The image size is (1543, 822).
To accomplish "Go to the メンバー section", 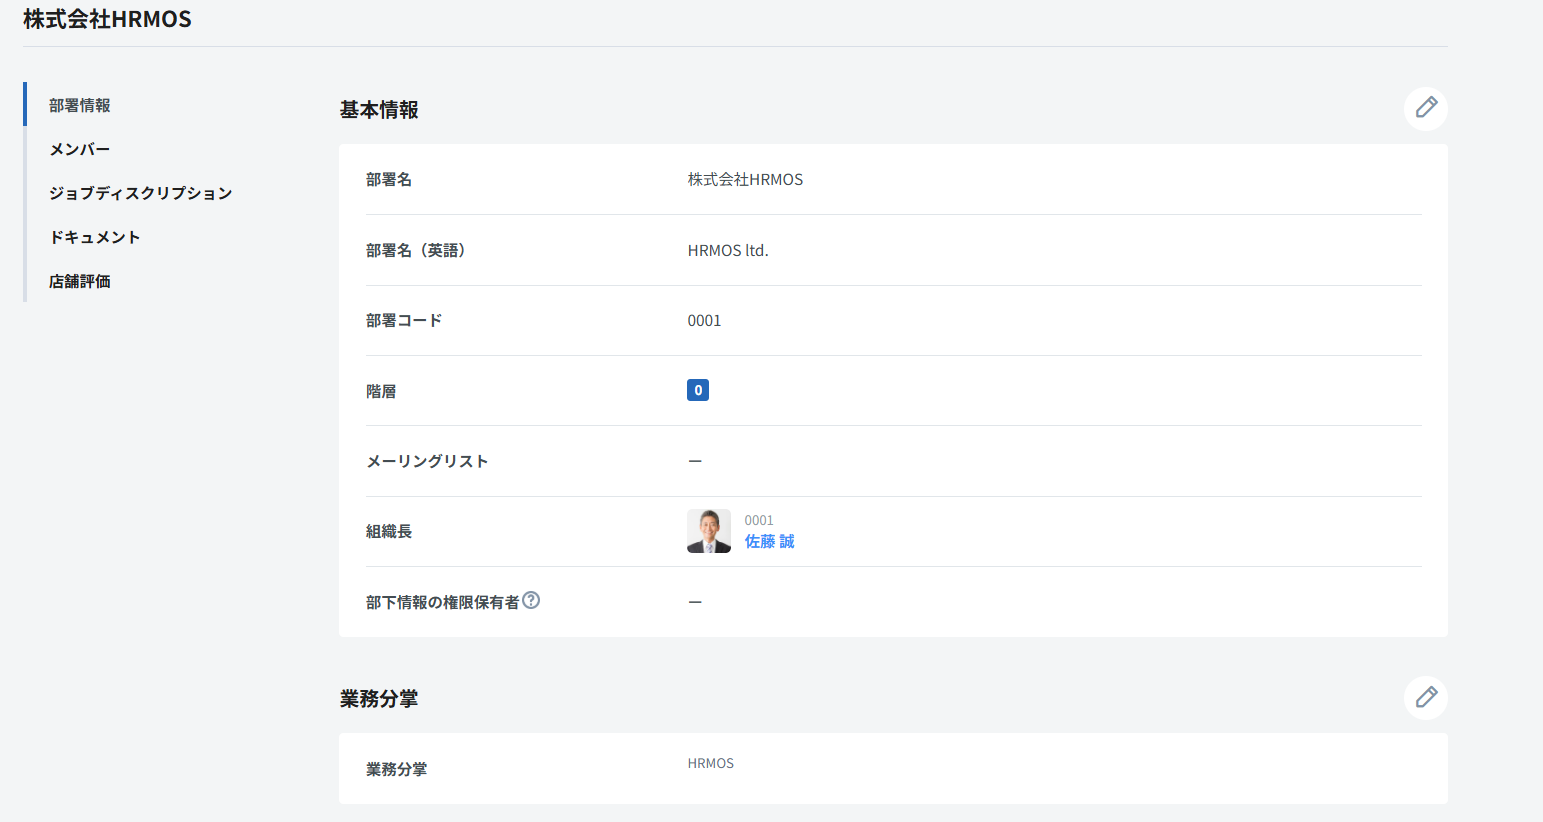I will pyautogui.click(x=80, y=149).
